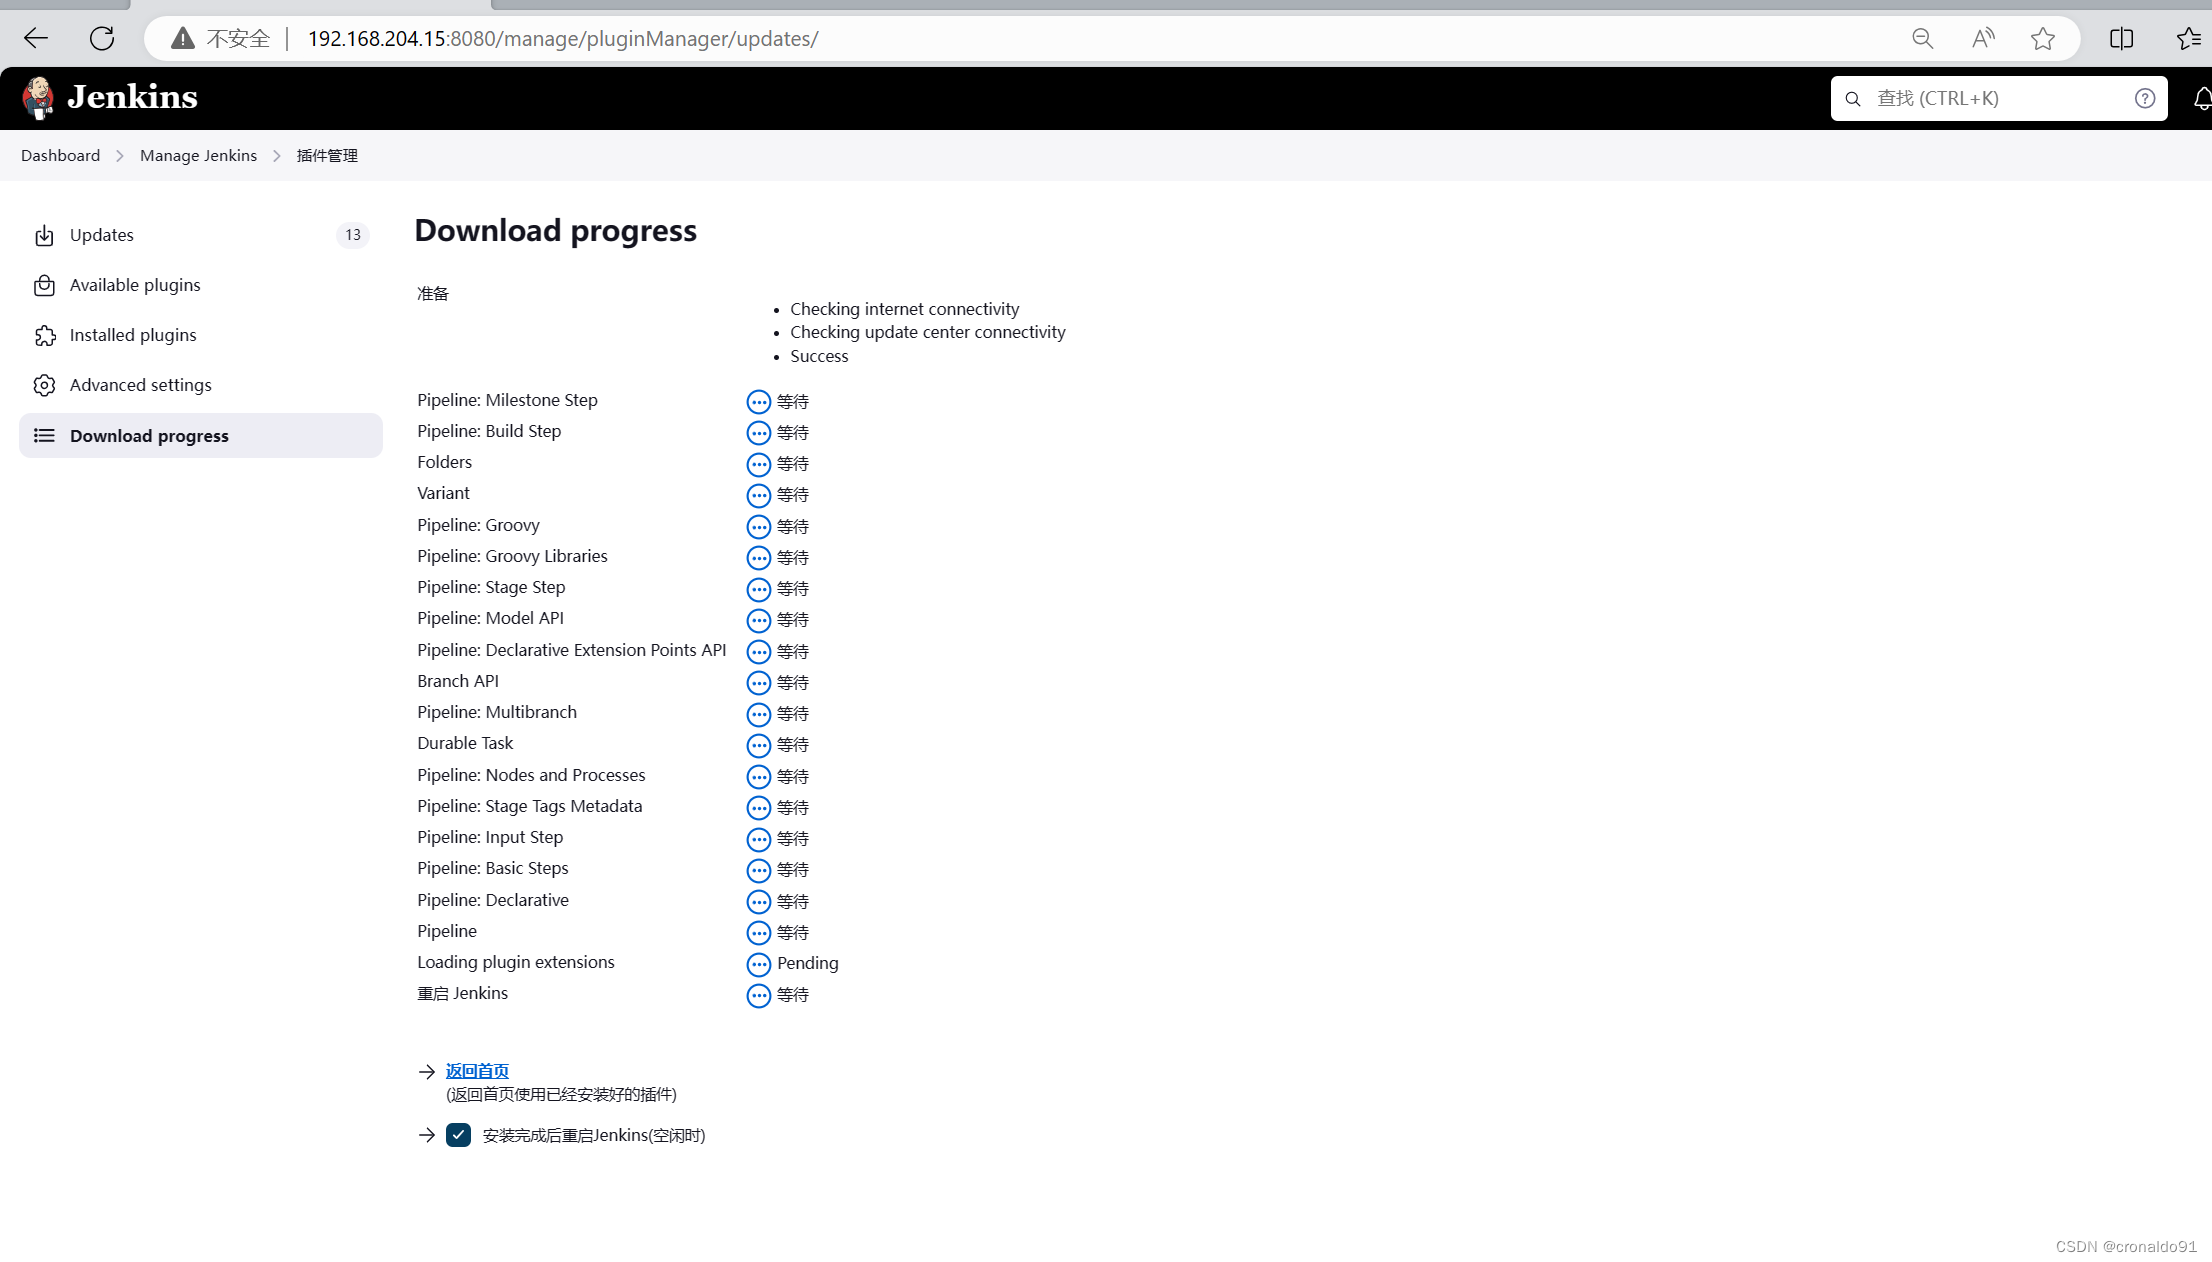Viewport: 2212px width, 1262px height.
Task: Click the not-secure warning triangle icon
Action: tap(182, 39)
